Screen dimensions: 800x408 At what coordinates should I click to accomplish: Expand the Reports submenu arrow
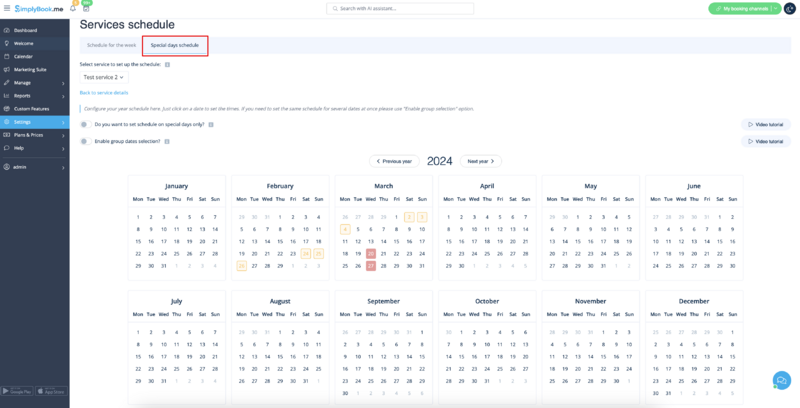[63, 96]
